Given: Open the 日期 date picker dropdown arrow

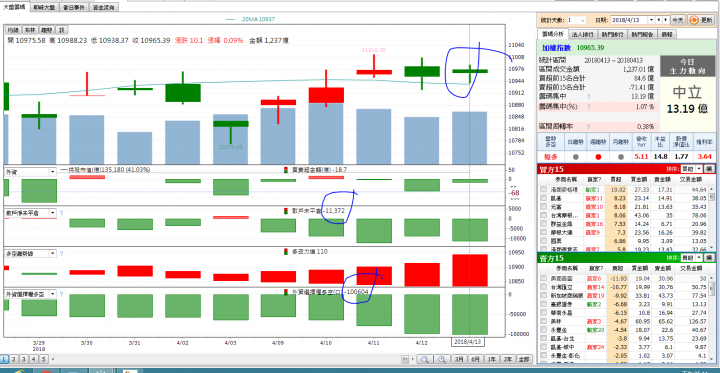Looking at the screenshot, I should (x=651, y=20).
